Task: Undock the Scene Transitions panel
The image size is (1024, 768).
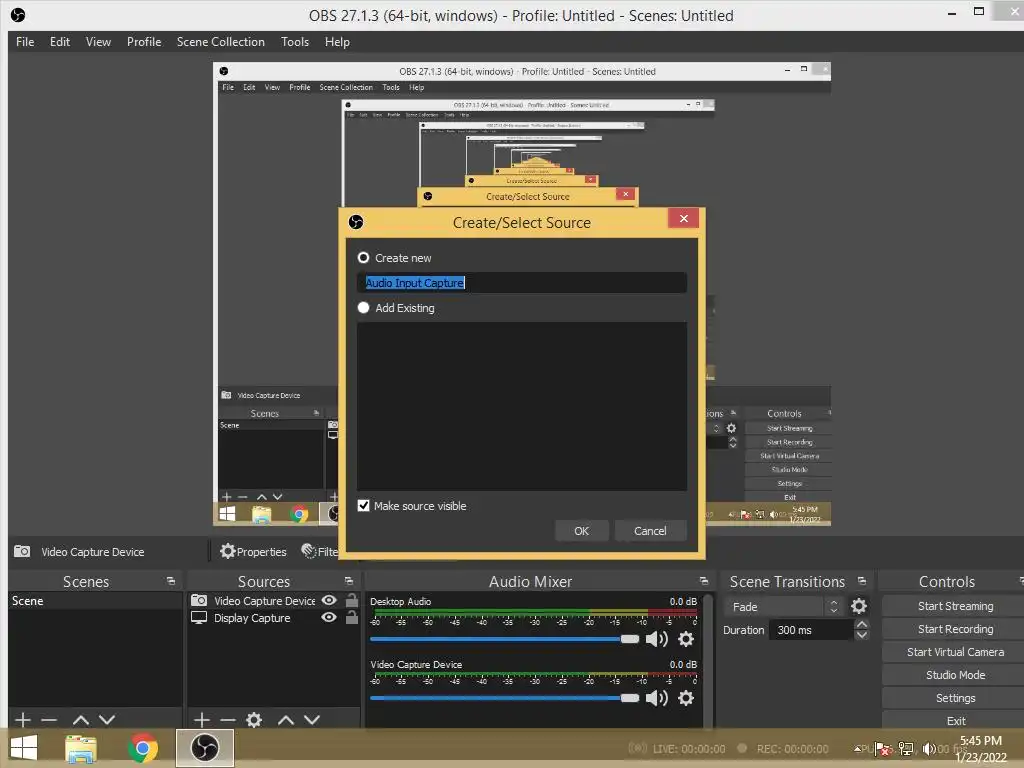Action: pos(862,581)
